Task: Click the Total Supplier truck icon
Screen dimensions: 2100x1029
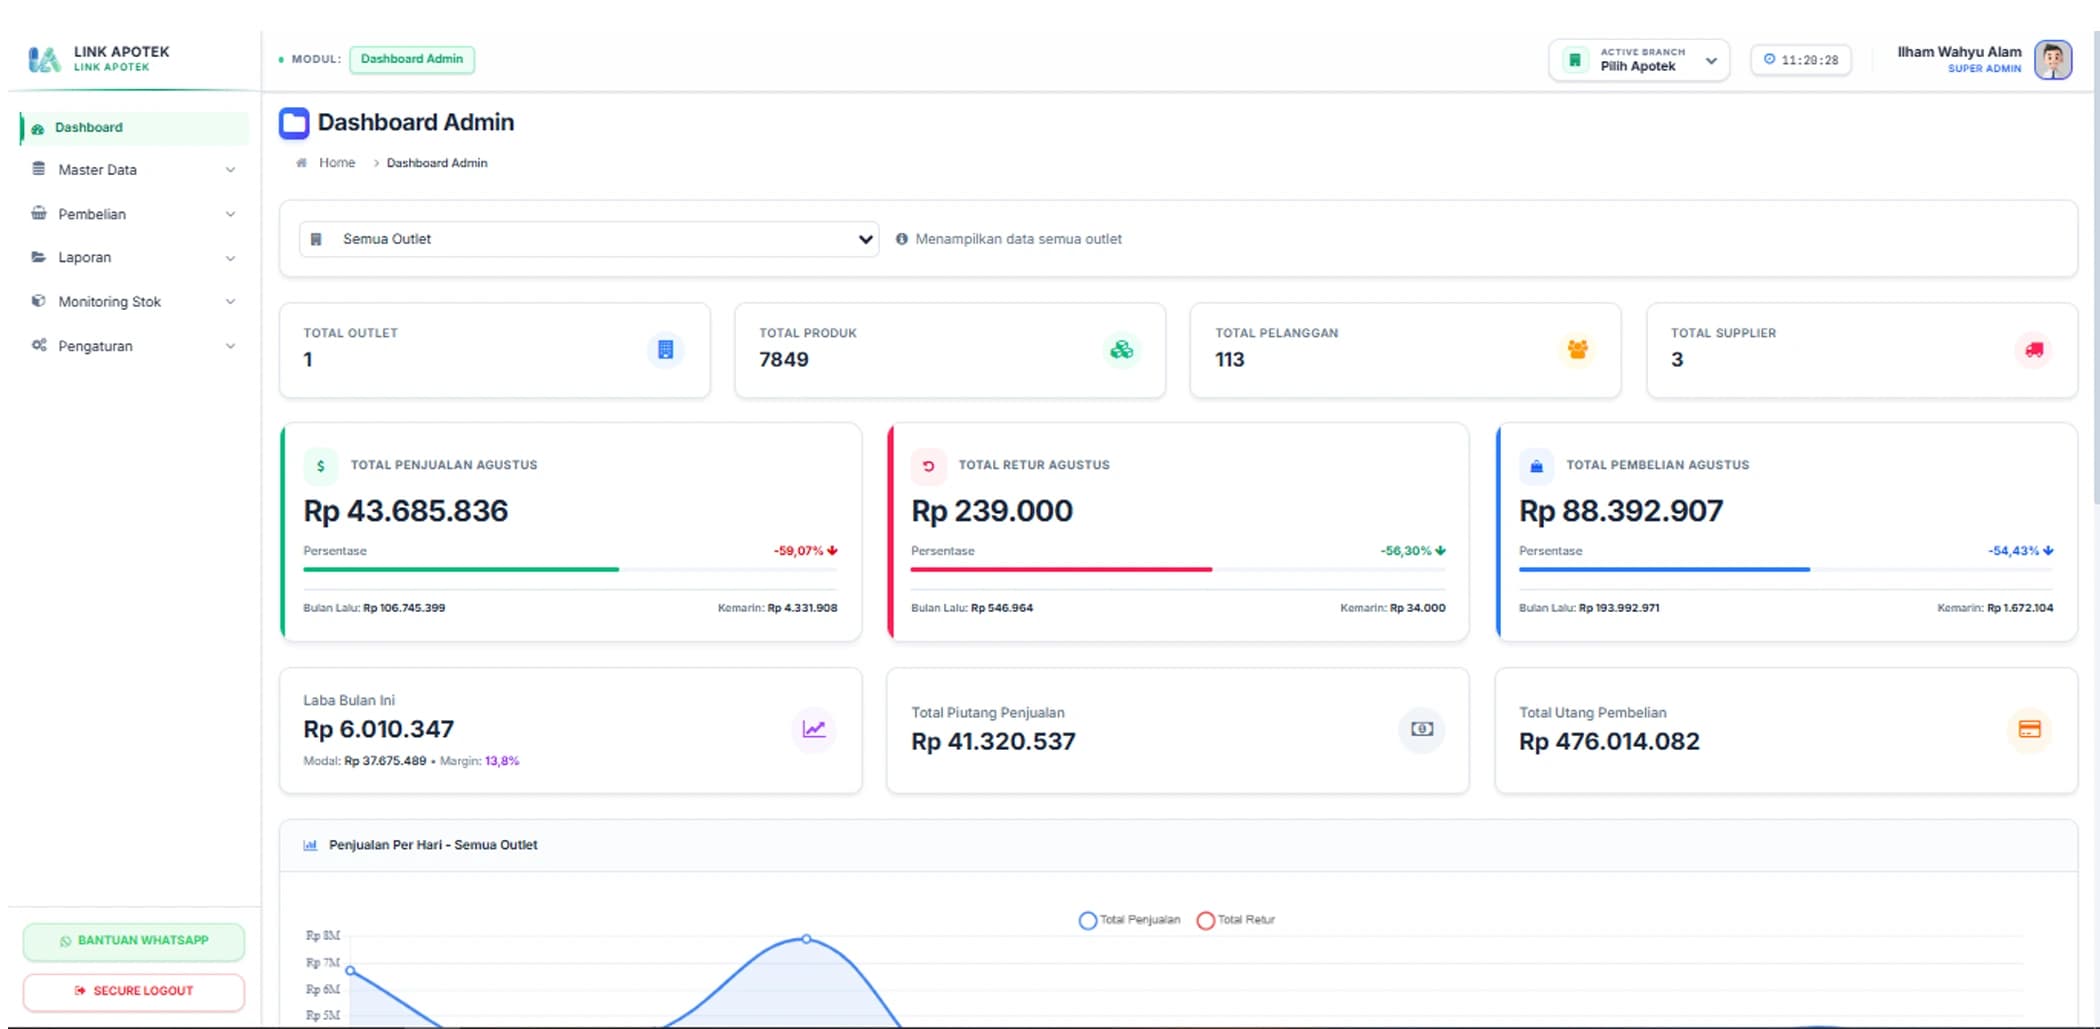Action: click(x=2034, y=350)
